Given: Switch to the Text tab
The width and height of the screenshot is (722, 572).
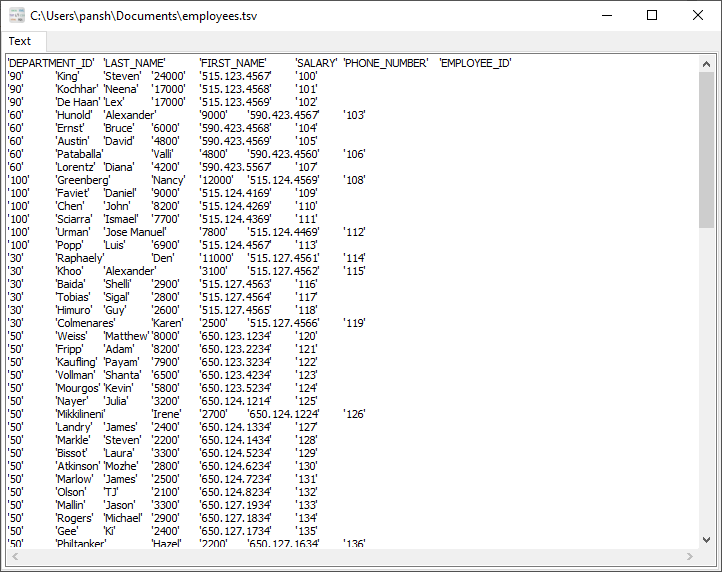Looking at the screenshot, I should [20, 41].
